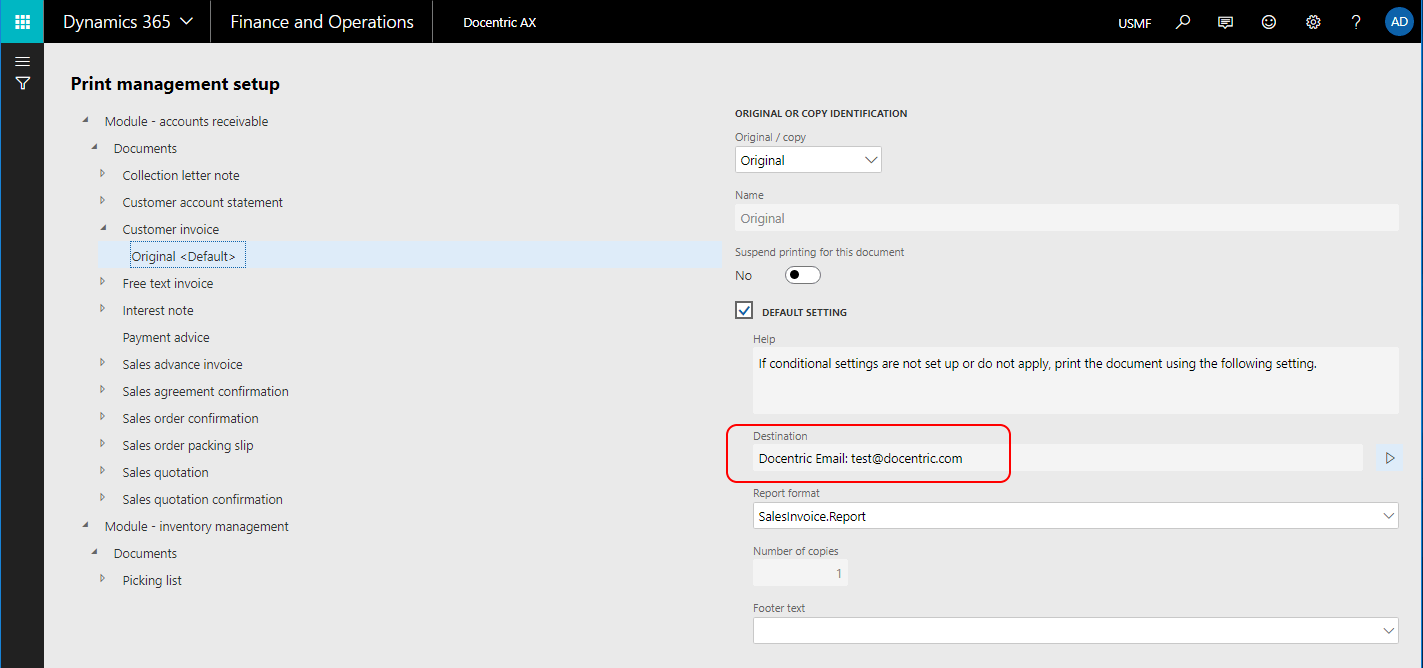This screenshot has height=668, width=1423.
Task: Open the messages icon in header
Action: (x=1226, y=22)
